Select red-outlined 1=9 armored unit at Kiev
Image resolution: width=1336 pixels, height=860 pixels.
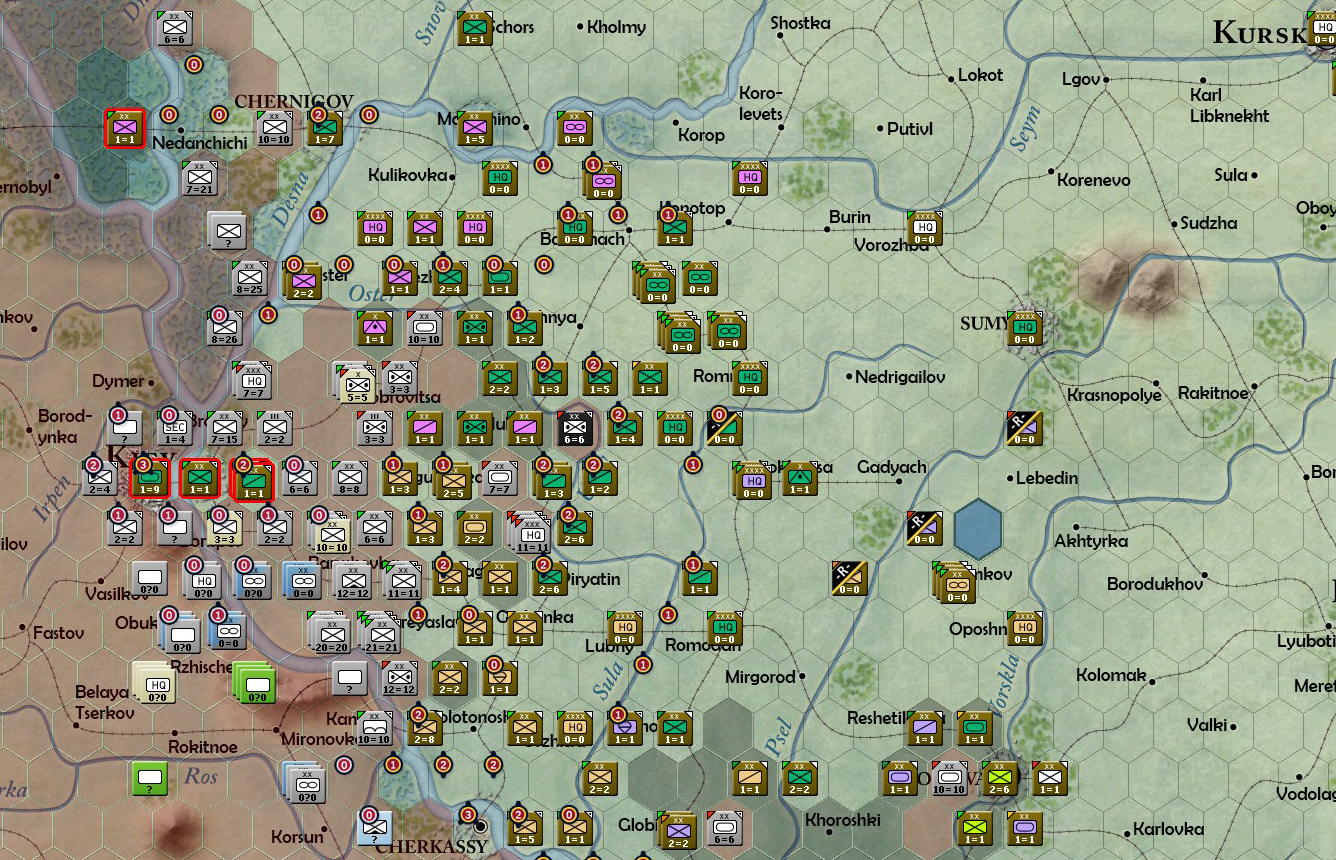point(149,479)
